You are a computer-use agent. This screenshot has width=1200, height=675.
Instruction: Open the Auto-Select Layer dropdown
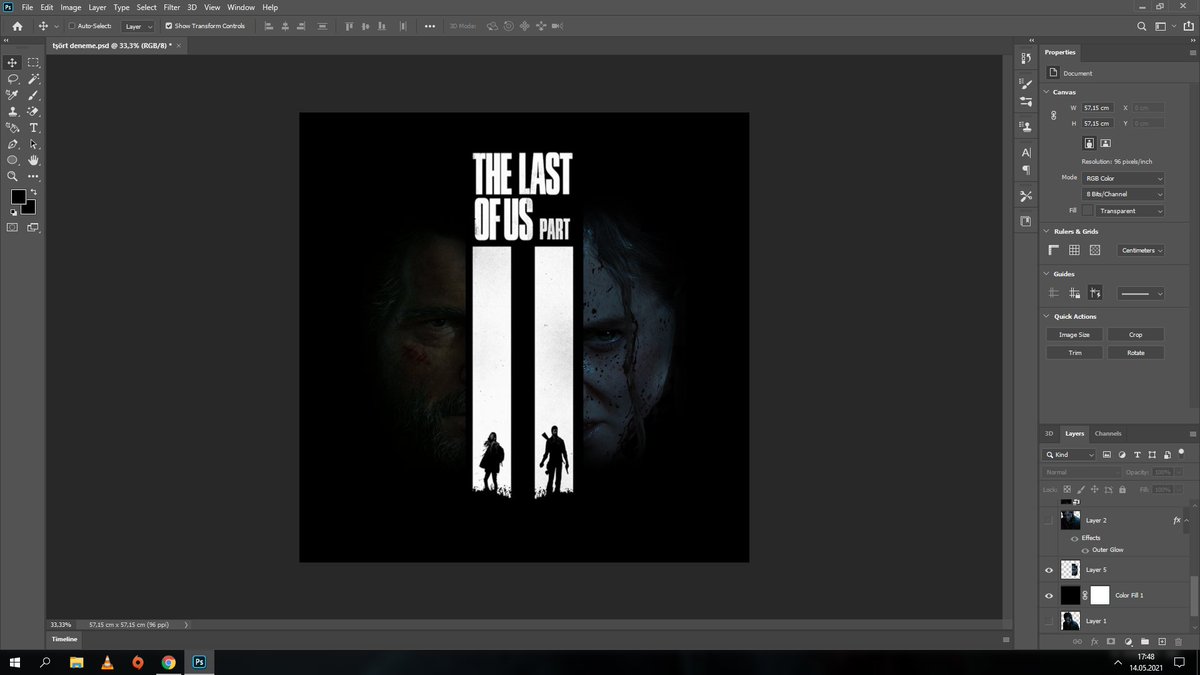tap(137, 26)
